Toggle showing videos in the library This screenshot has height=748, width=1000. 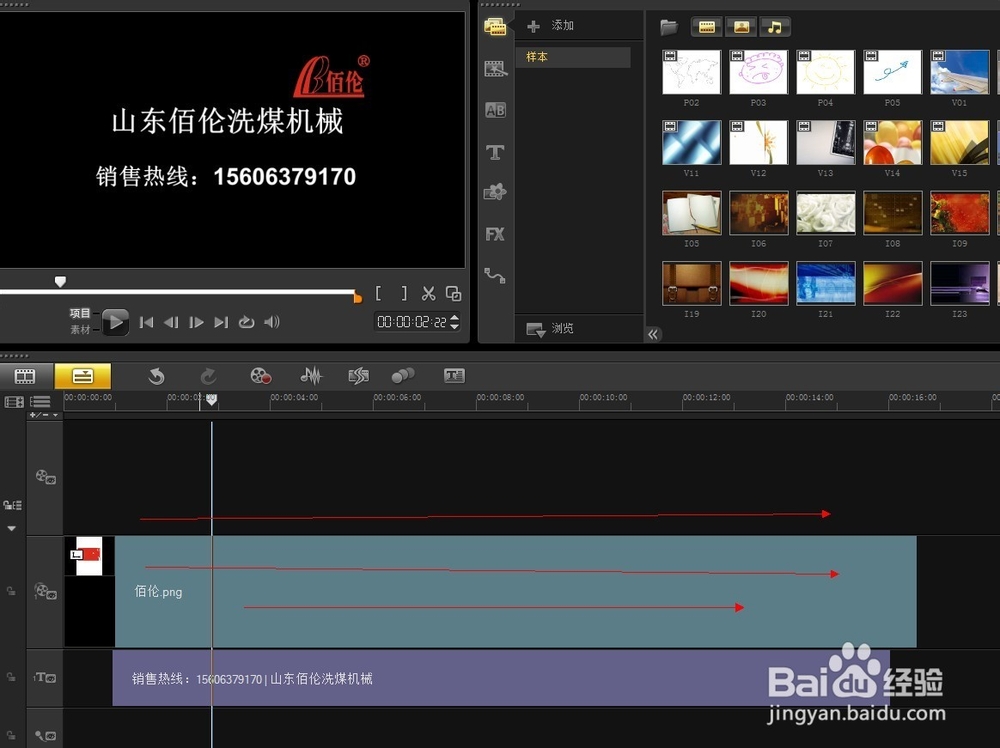click(x=707, y=27)
